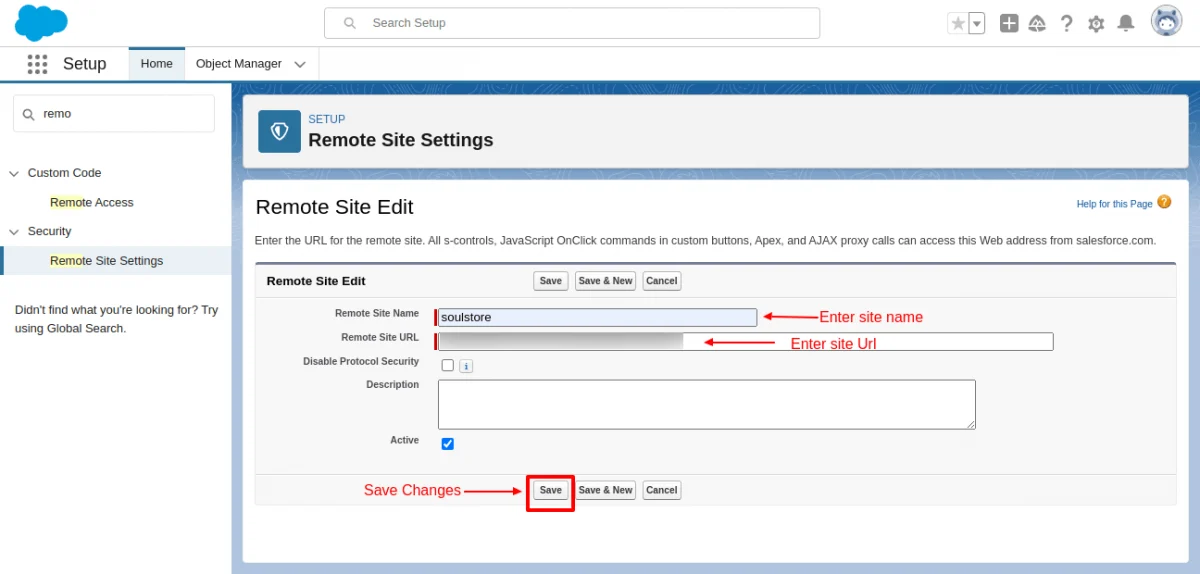
Task: Click the Remote Site URL field
Action: pyautogui.click(x=745, y=342)
